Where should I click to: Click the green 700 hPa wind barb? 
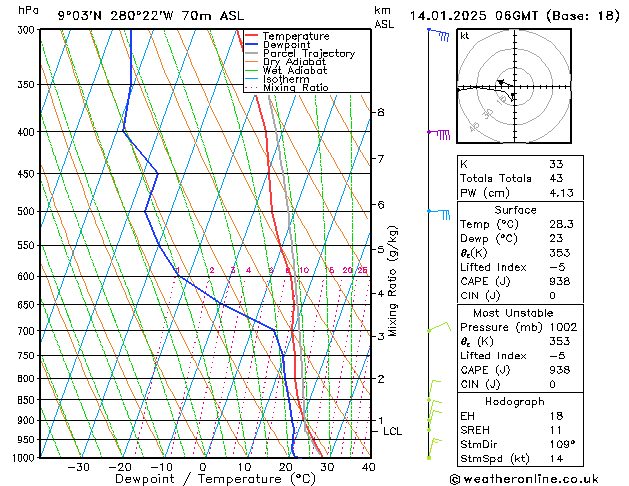coord(439,326)
